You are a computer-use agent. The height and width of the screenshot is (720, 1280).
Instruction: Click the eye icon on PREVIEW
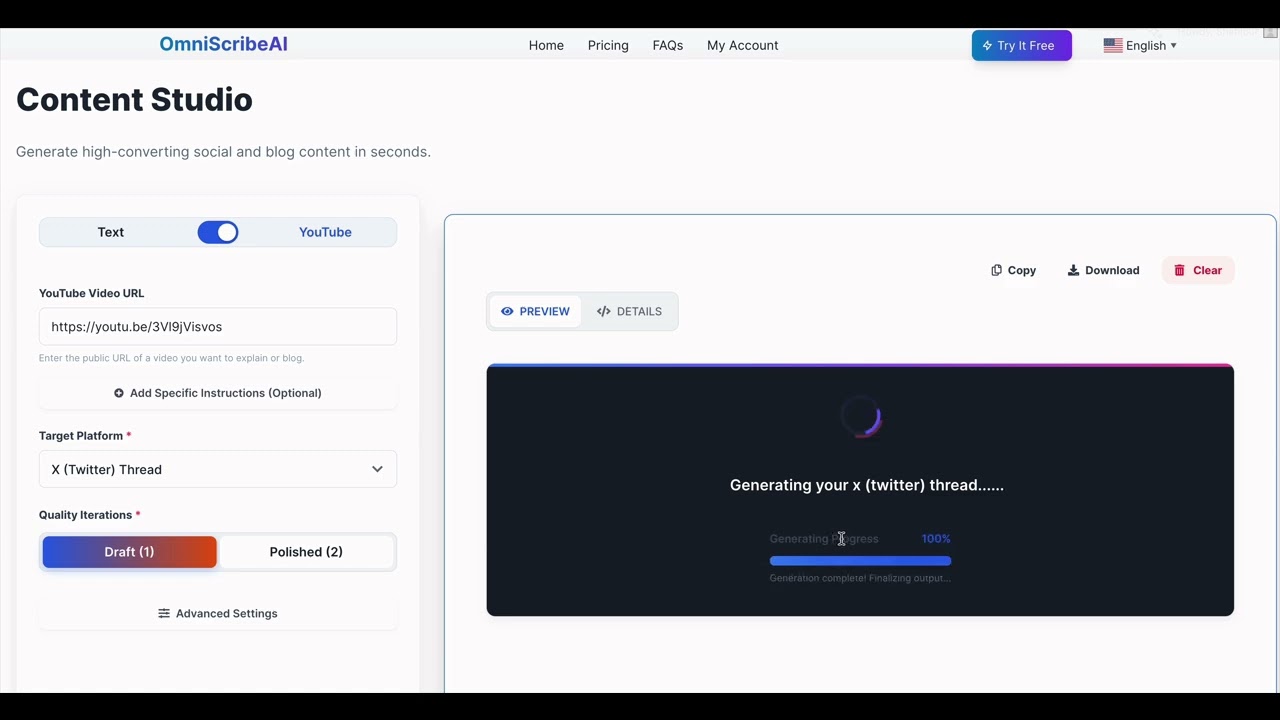507,311
